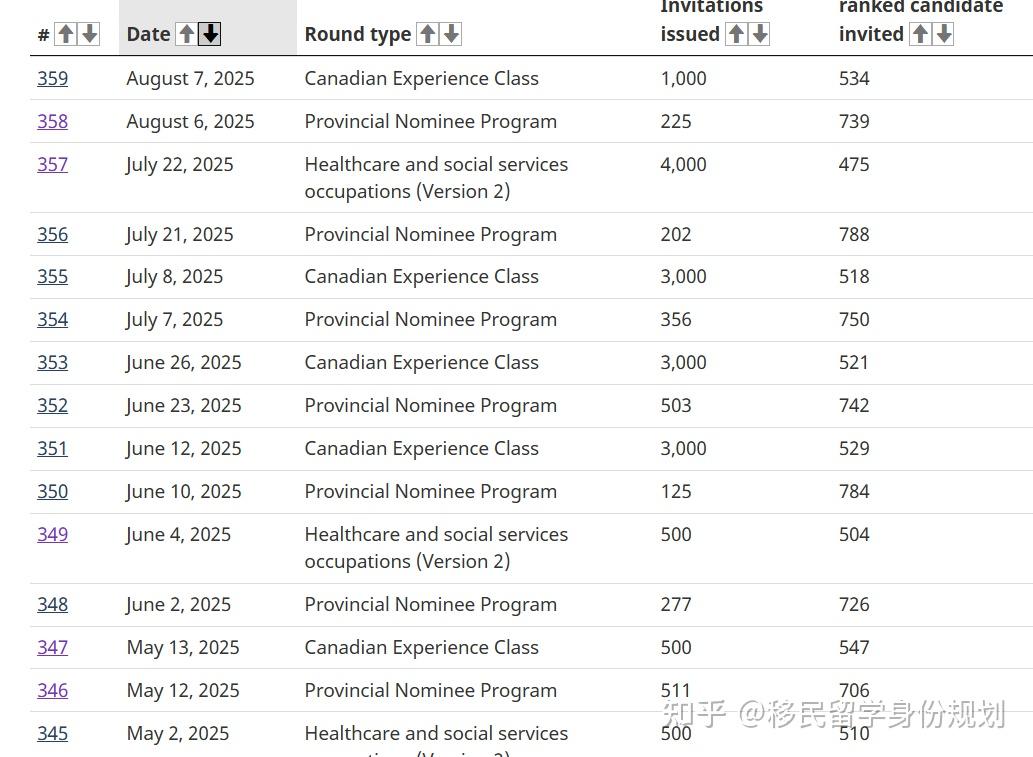The width and height of the screenshot is (1033, 757).
Task: View details of round 355
Action: click(x=52, y=276)
